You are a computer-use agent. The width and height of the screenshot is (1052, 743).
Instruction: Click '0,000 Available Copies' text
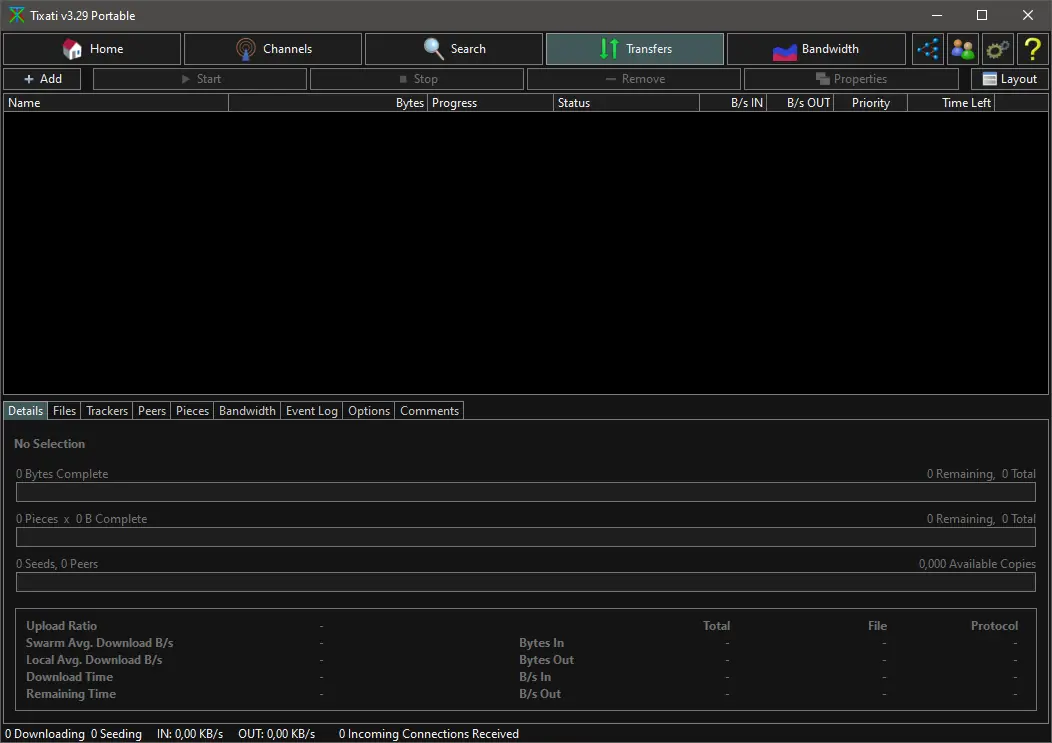[977, 564]
